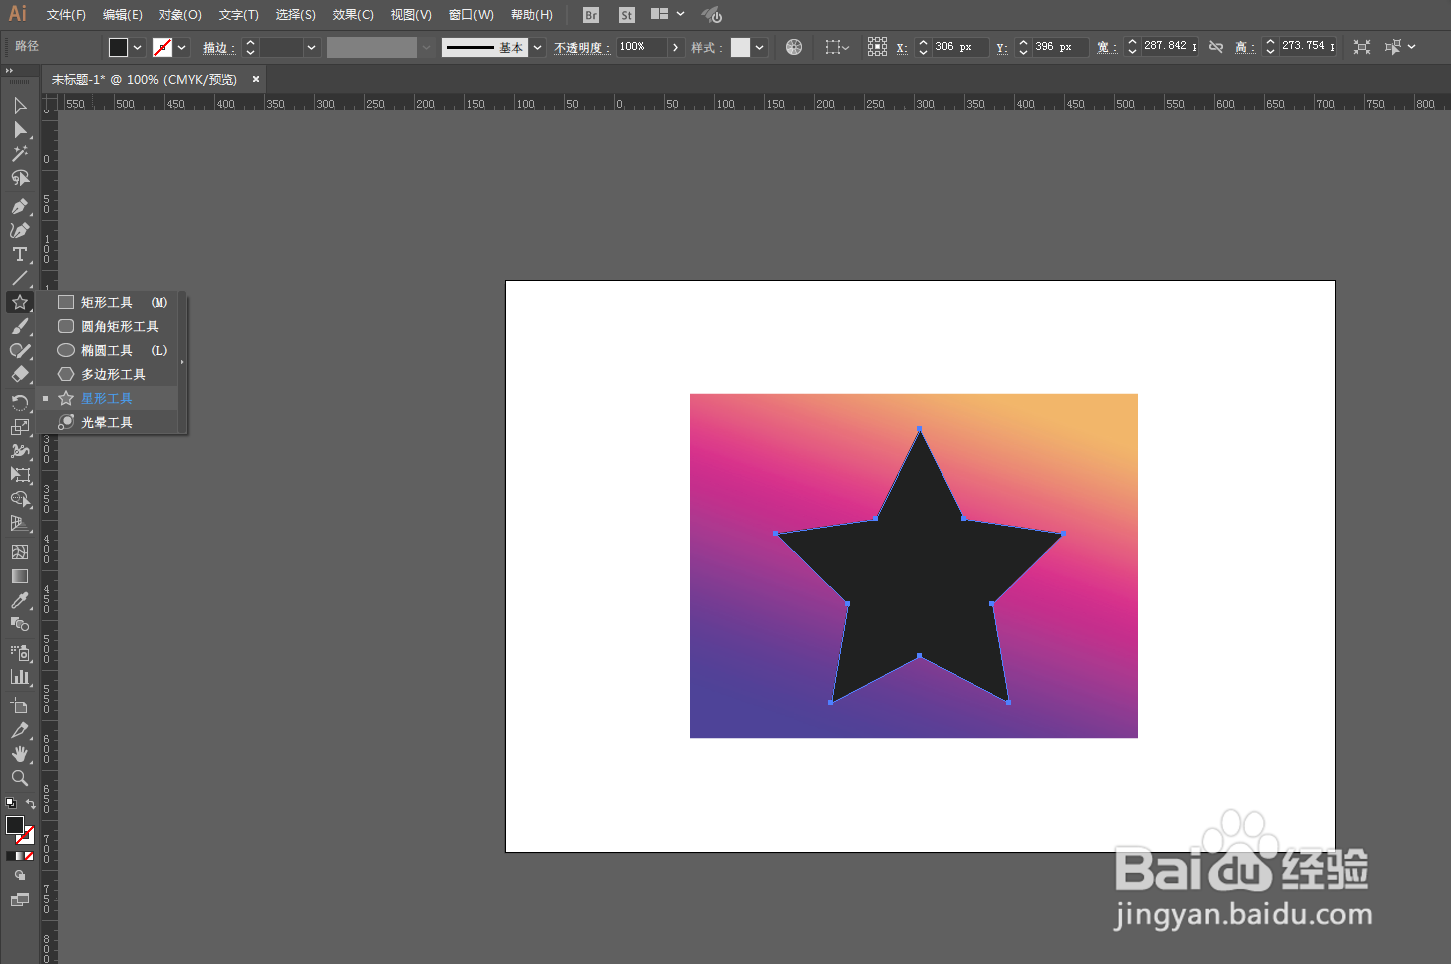This screenshot has width=1451, height=964.
Task: Tear off the shape tools flyout panel
Action: pyautogui.click(x=182, y=362)
